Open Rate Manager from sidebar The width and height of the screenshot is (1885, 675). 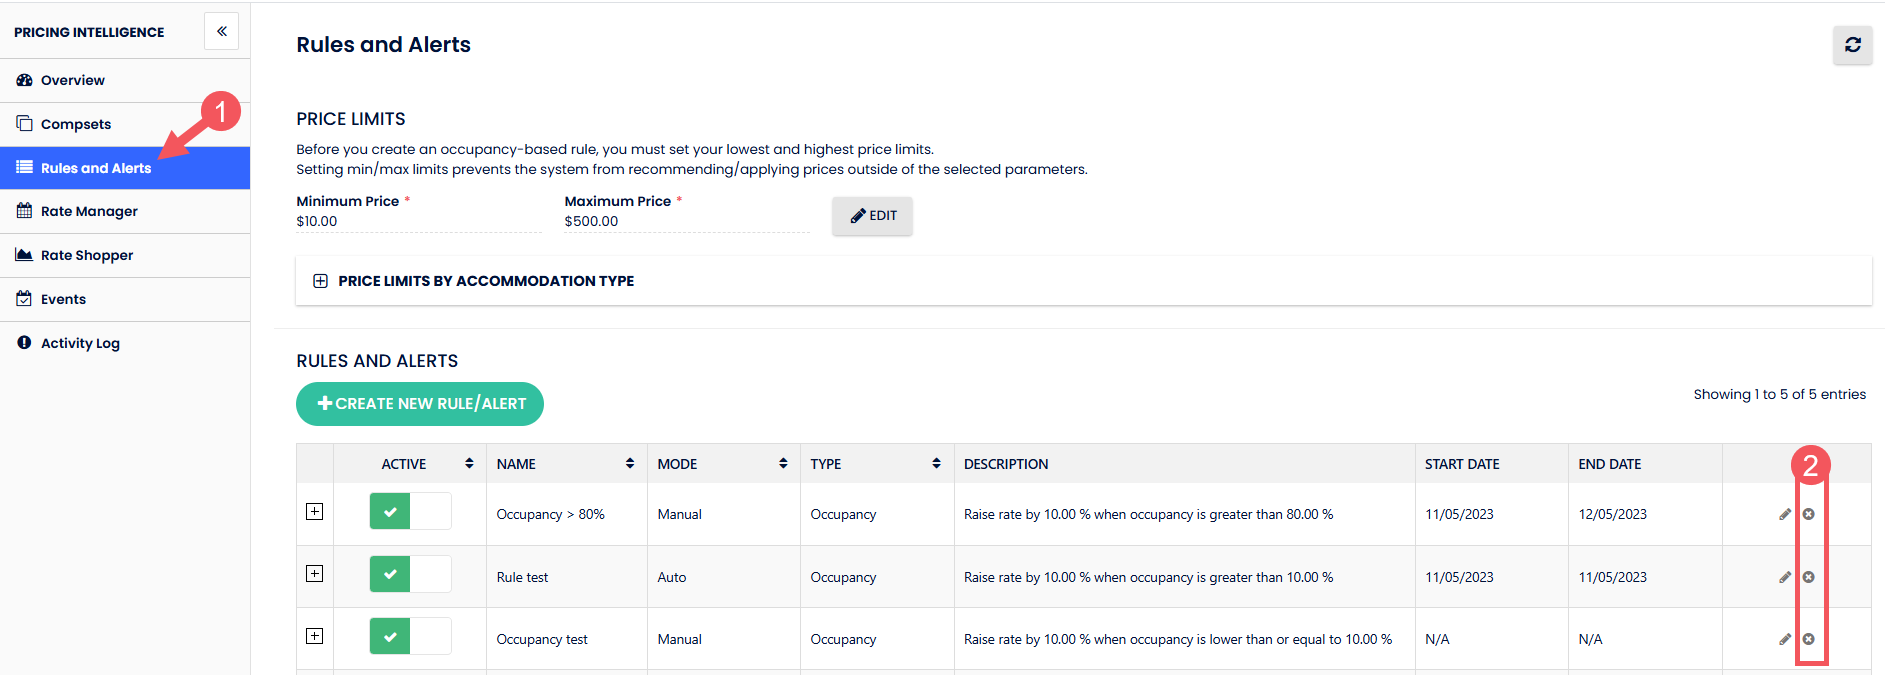(89, 211)
